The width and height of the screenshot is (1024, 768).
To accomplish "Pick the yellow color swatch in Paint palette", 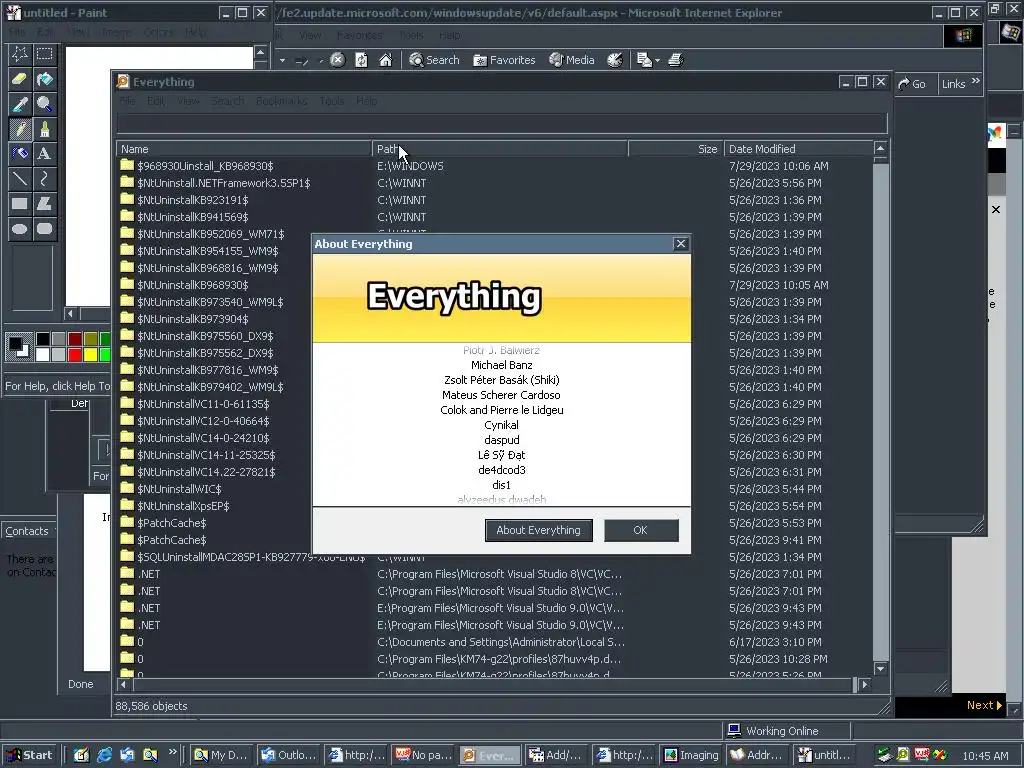I will click(x=91, y=355).
